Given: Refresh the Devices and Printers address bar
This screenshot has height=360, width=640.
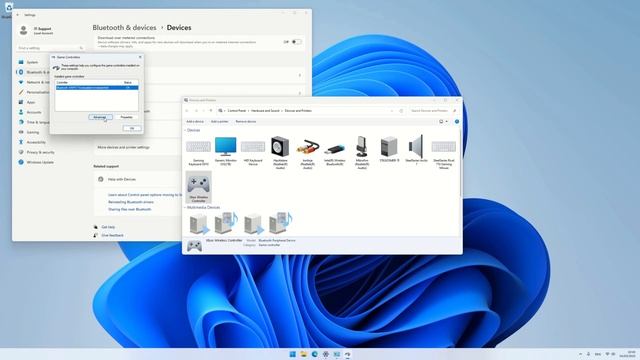Looking at the screenshot, I should point(401,111).
